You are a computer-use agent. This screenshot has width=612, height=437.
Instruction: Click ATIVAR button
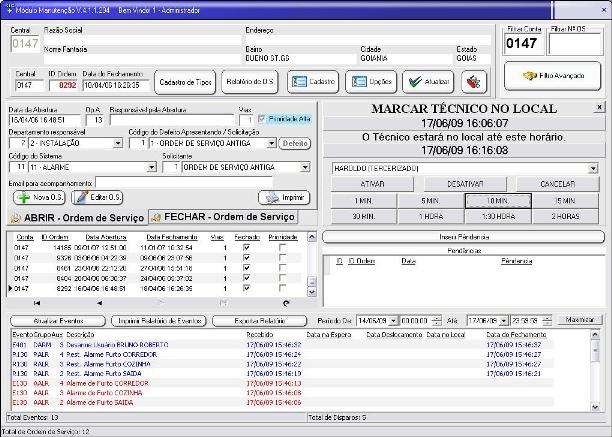click(372, 184)
